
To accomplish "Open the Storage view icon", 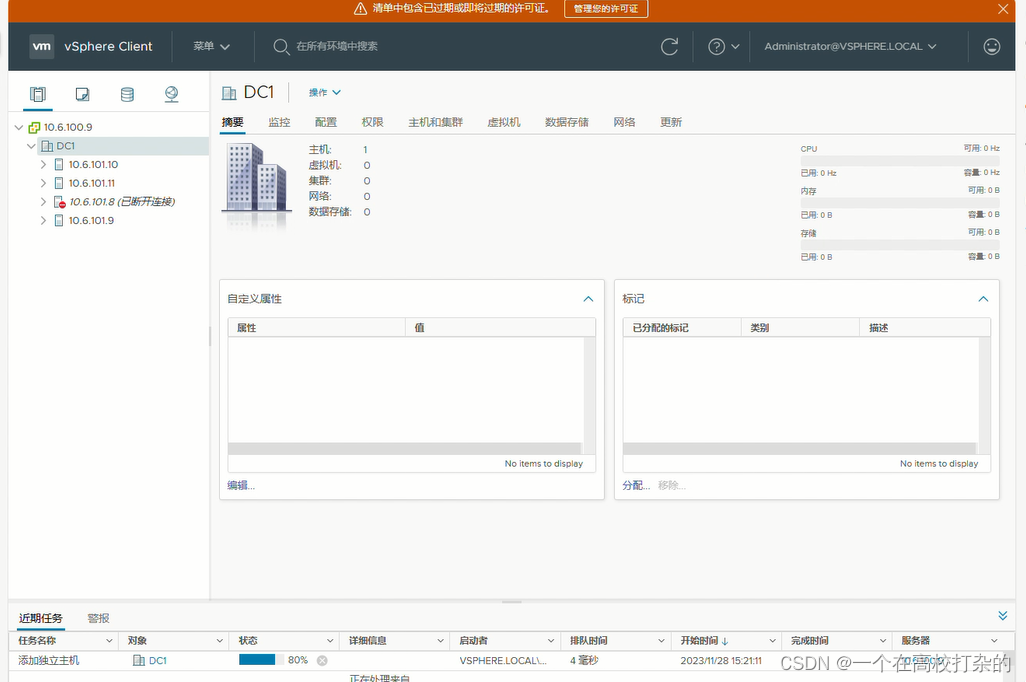I will tap(127, 94).
